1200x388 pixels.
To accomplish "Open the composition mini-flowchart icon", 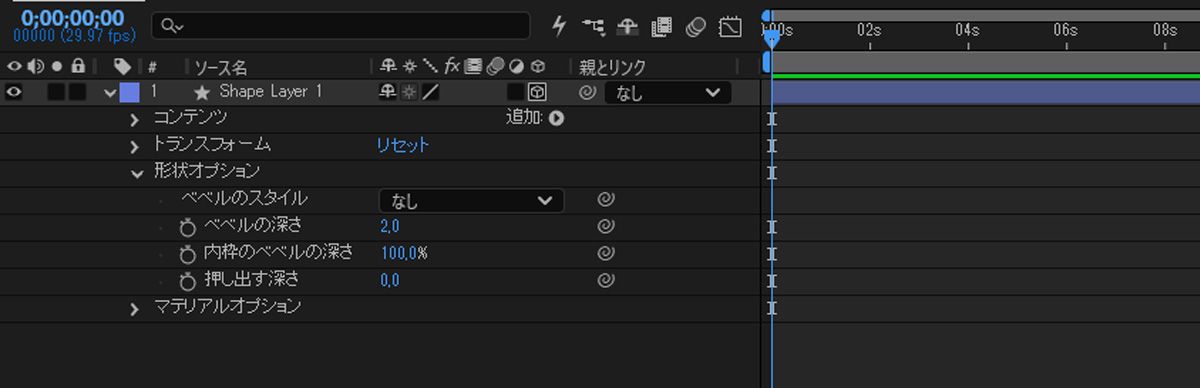I will pyautogui.click(x=593, y=27).
